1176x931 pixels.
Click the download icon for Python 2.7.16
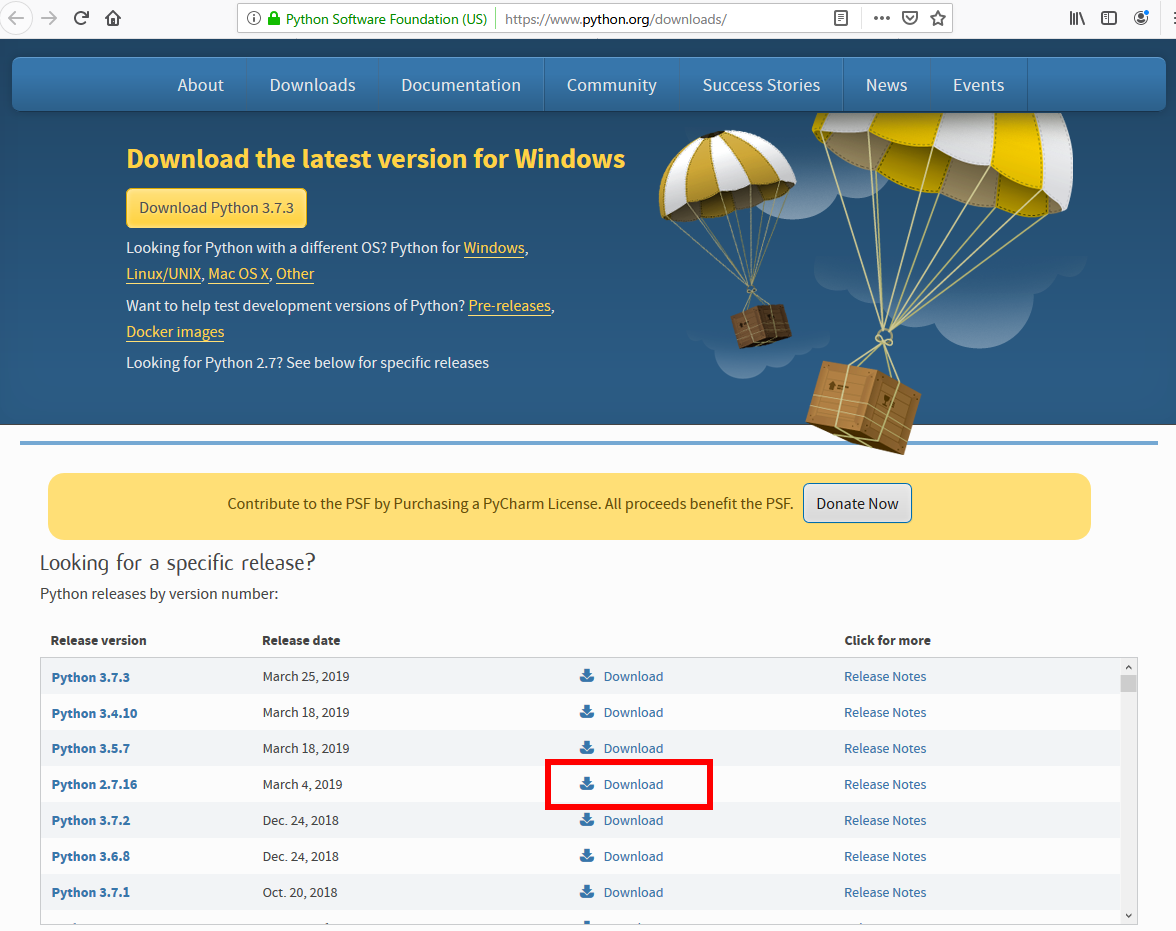click(586, 784)
